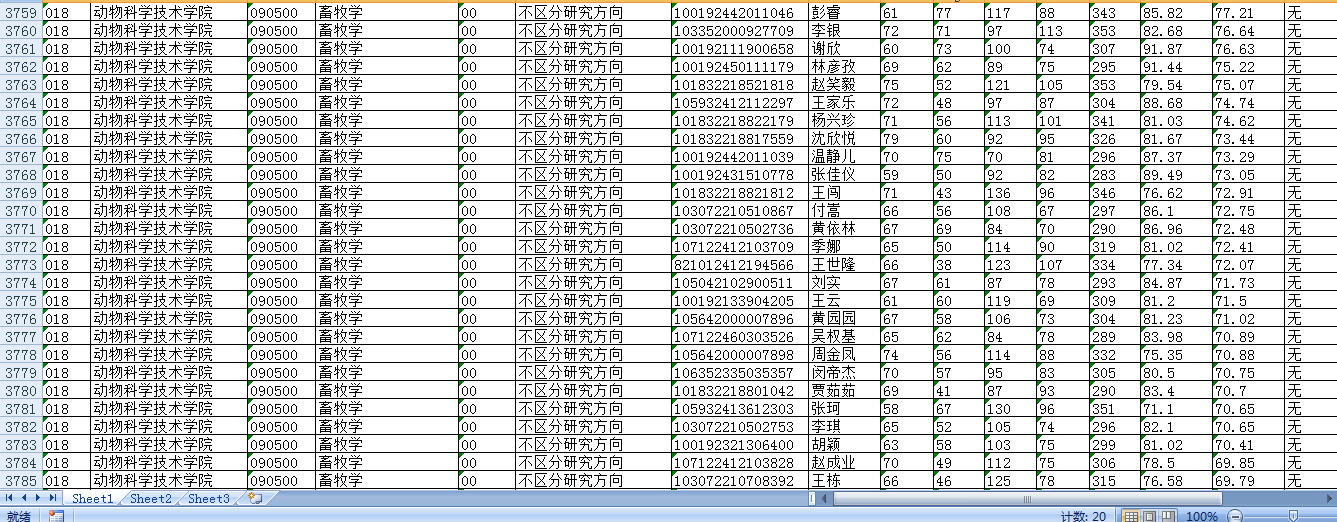Click the name cell 李银
1337x522 pixels.
pos(843,31)
